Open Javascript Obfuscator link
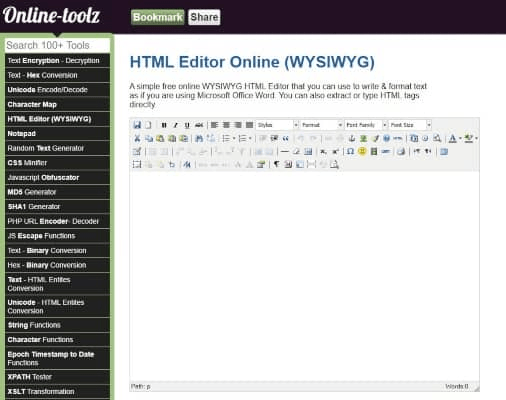The height and width of the screenshot is (400, 506). pyautogui.click(x=57, y=178)
